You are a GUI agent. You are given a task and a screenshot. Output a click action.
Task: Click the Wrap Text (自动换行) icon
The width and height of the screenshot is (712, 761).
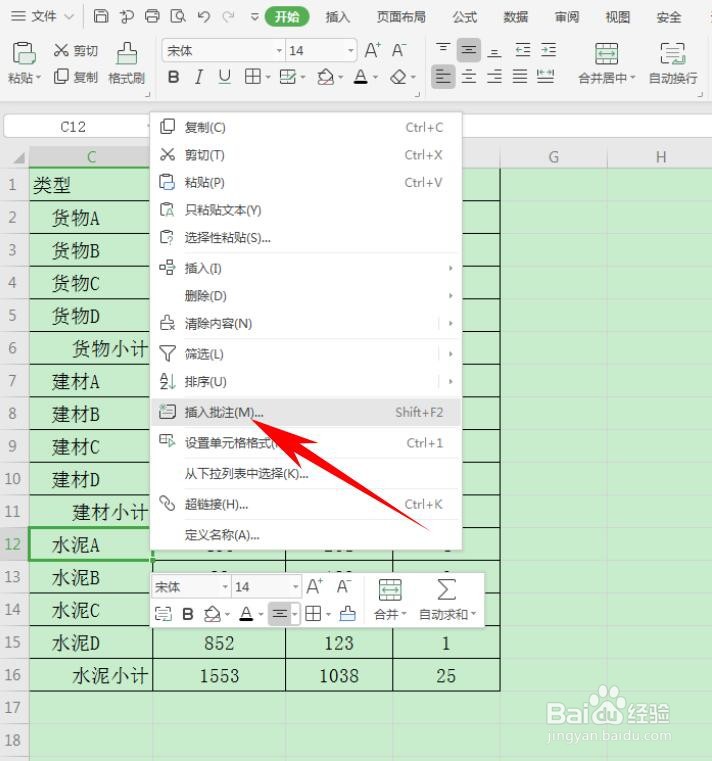click(x=673, y=53)
